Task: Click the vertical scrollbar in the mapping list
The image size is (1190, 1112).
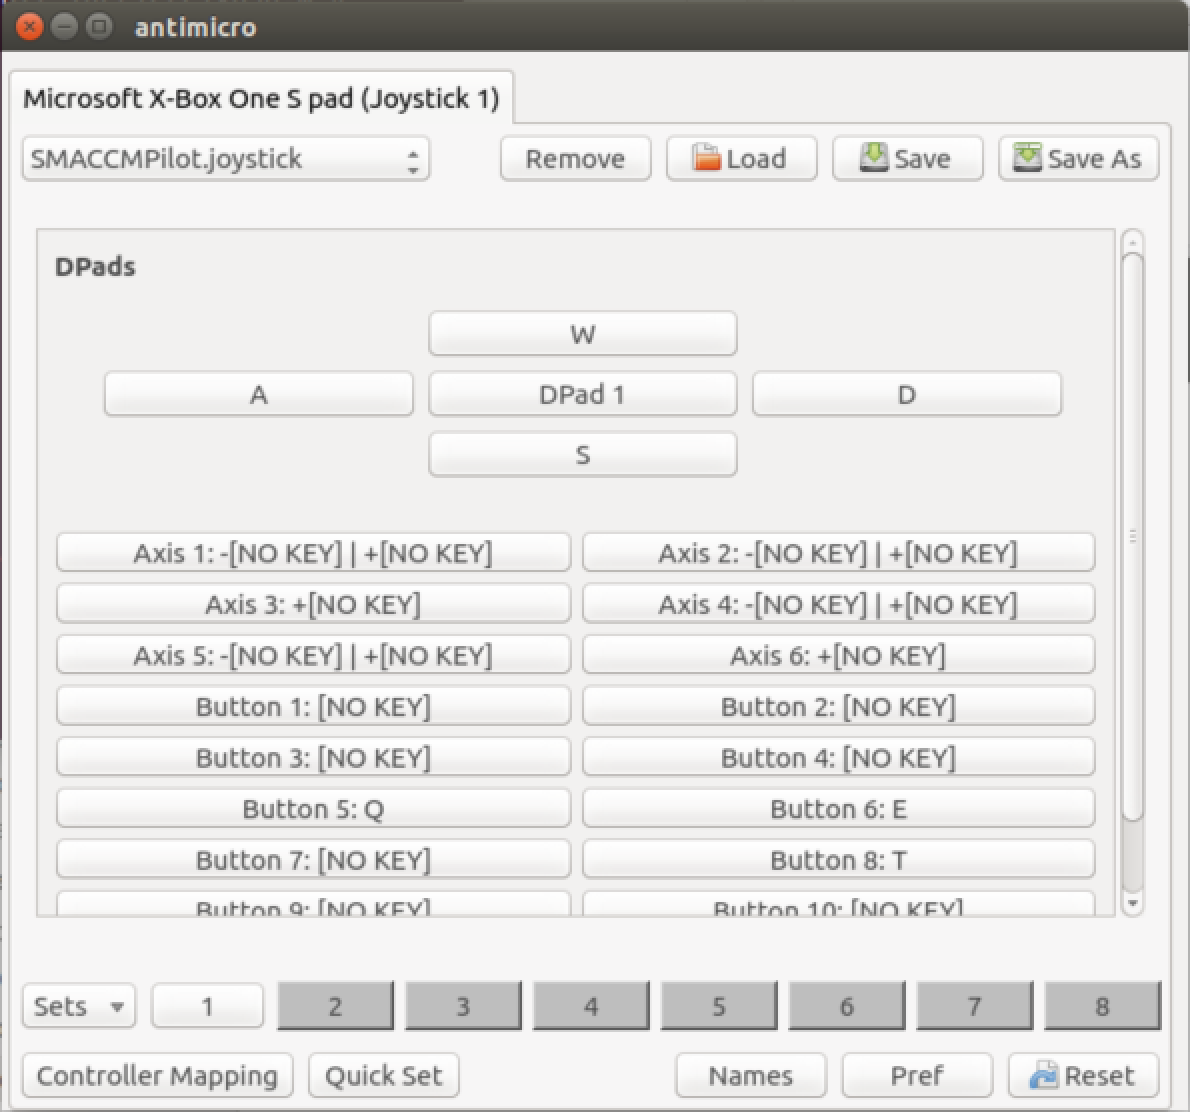Action: coord(1132,540)
